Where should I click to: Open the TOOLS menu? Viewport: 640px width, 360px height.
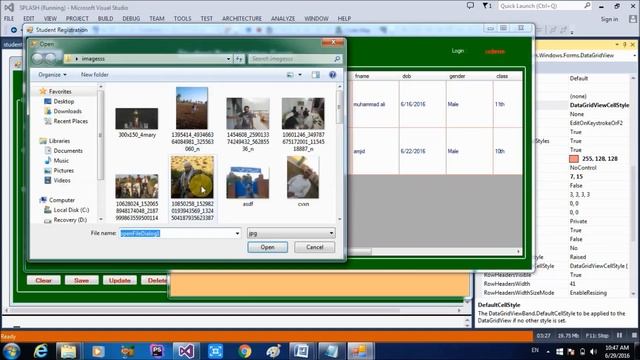pyautogui.click(x=182, y=18)
